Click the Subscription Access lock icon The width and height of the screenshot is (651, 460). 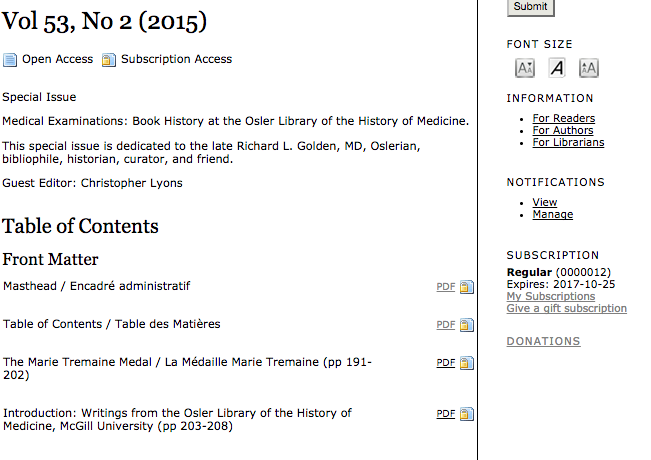(x=109, y=60)
